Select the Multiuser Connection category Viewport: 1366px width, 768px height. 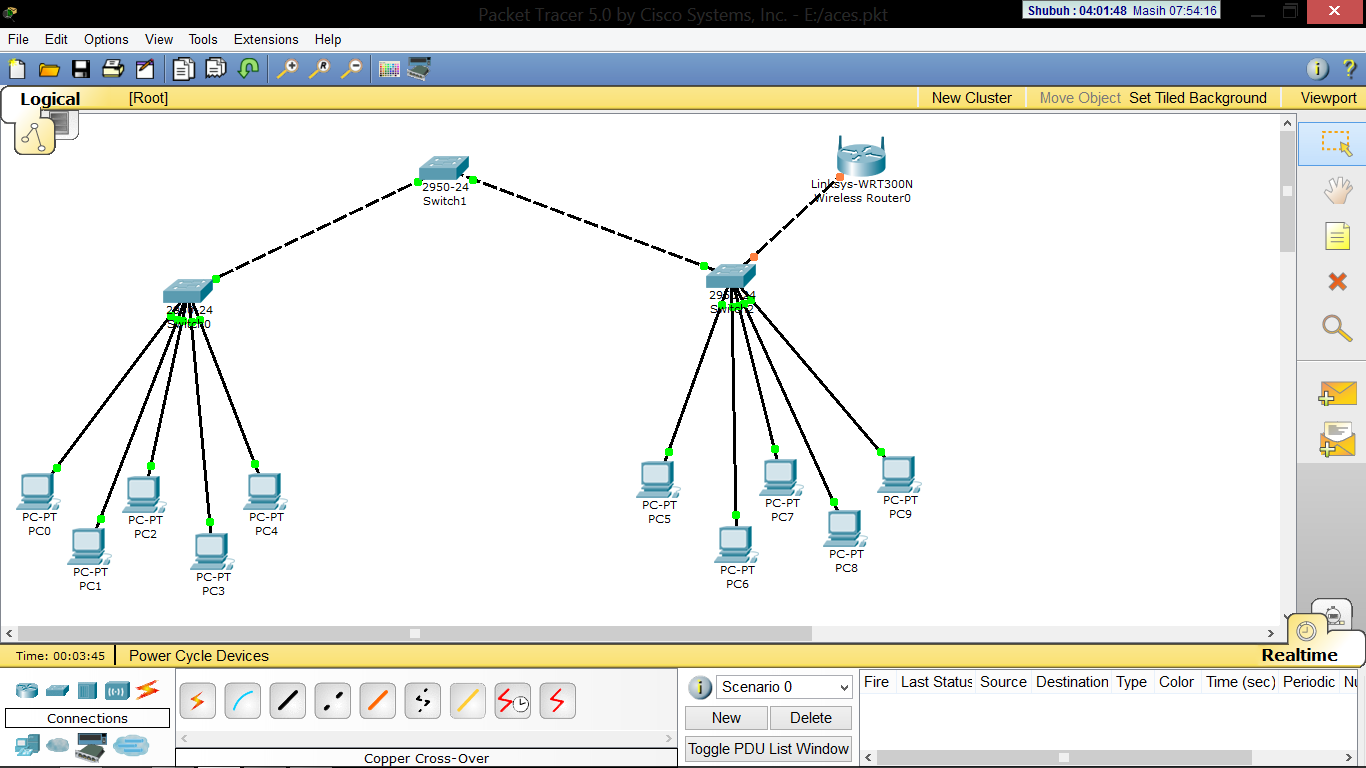tap(130, 745)
